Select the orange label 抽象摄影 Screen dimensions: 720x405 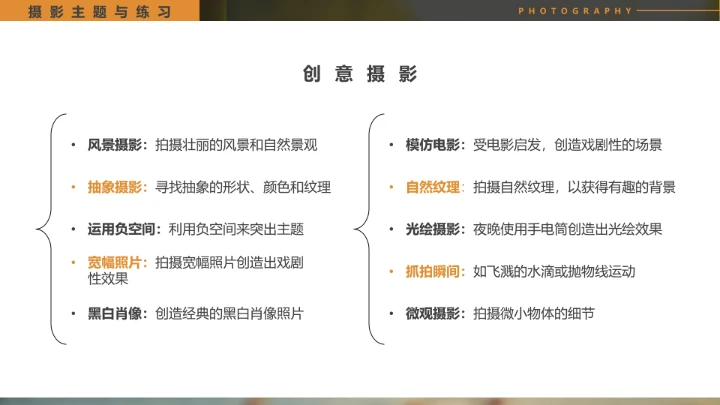pos(115,187)
